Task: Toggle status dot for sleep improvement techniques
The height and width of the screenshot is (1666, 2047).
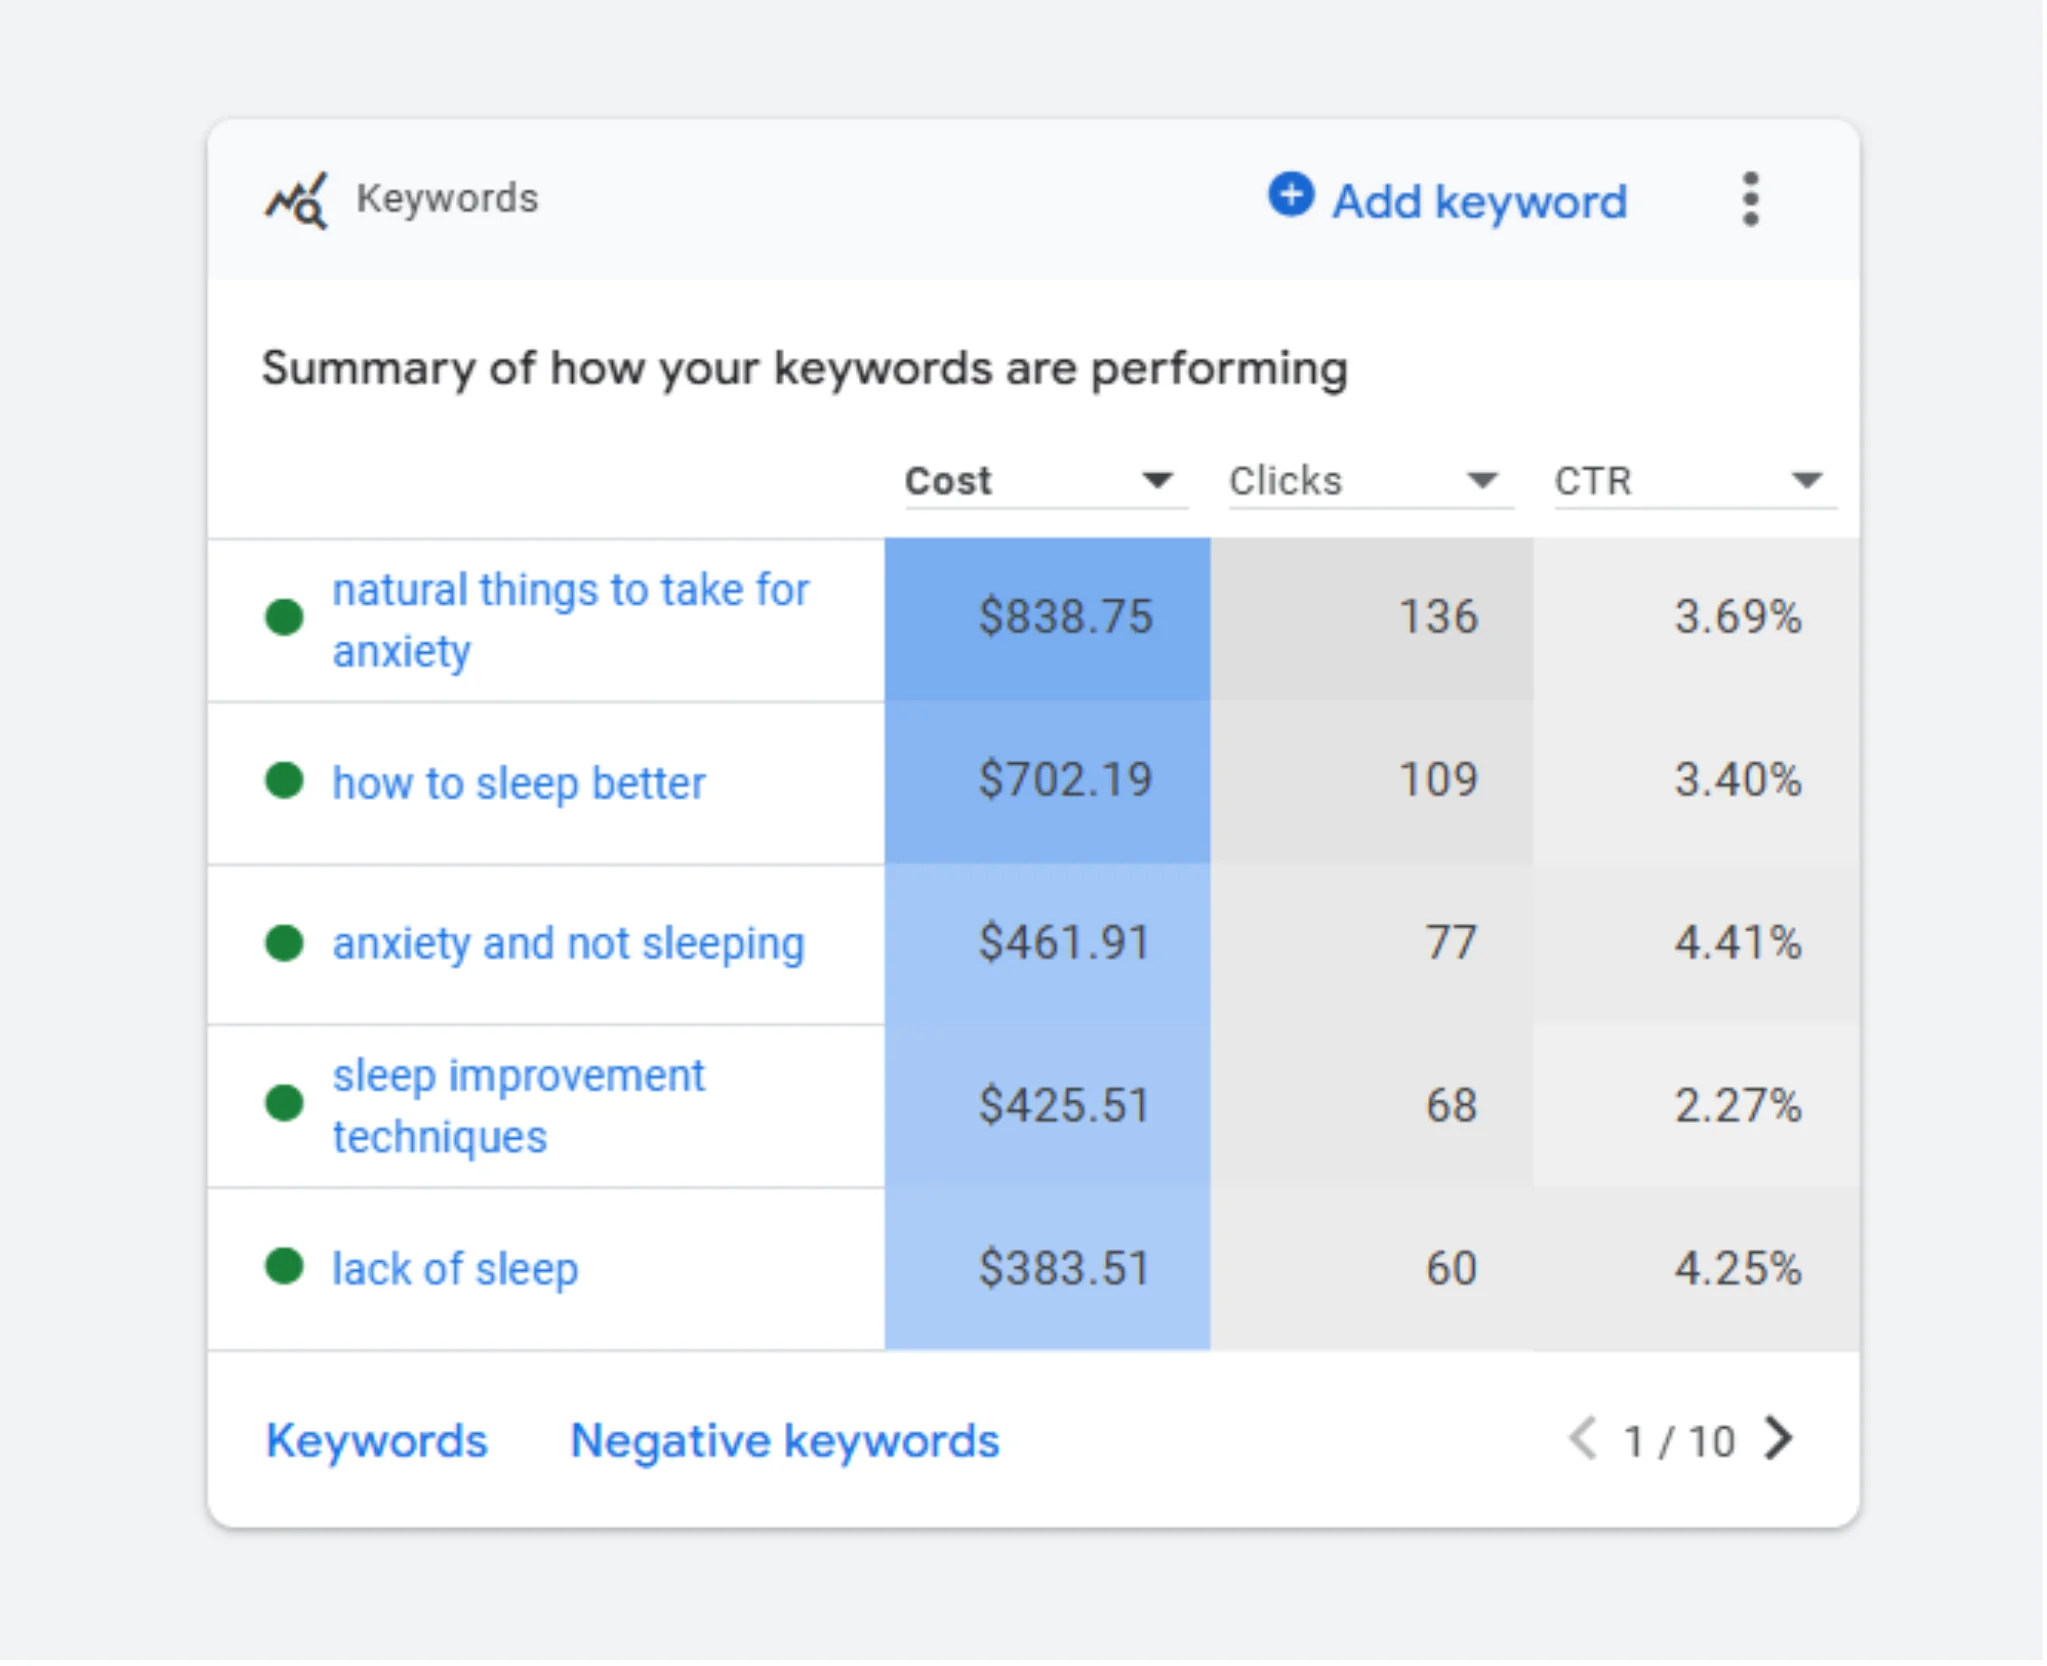Action: [284, 1103]
